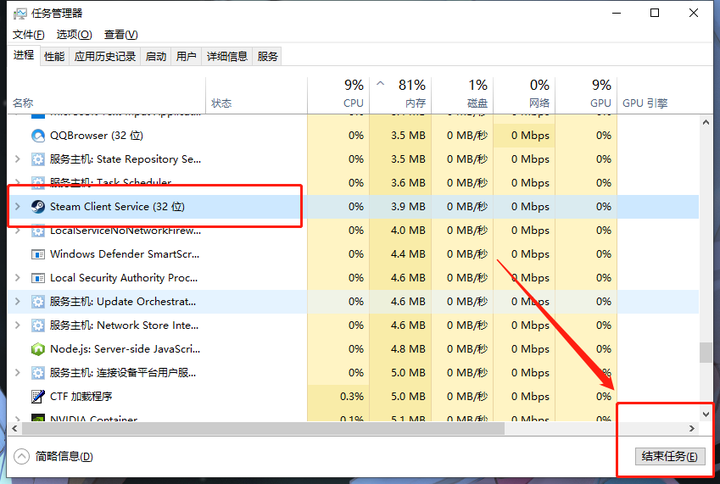Click the horizontal scrollbar right arrow
This screenshot has width=720, height=484.
pos(692,428)
